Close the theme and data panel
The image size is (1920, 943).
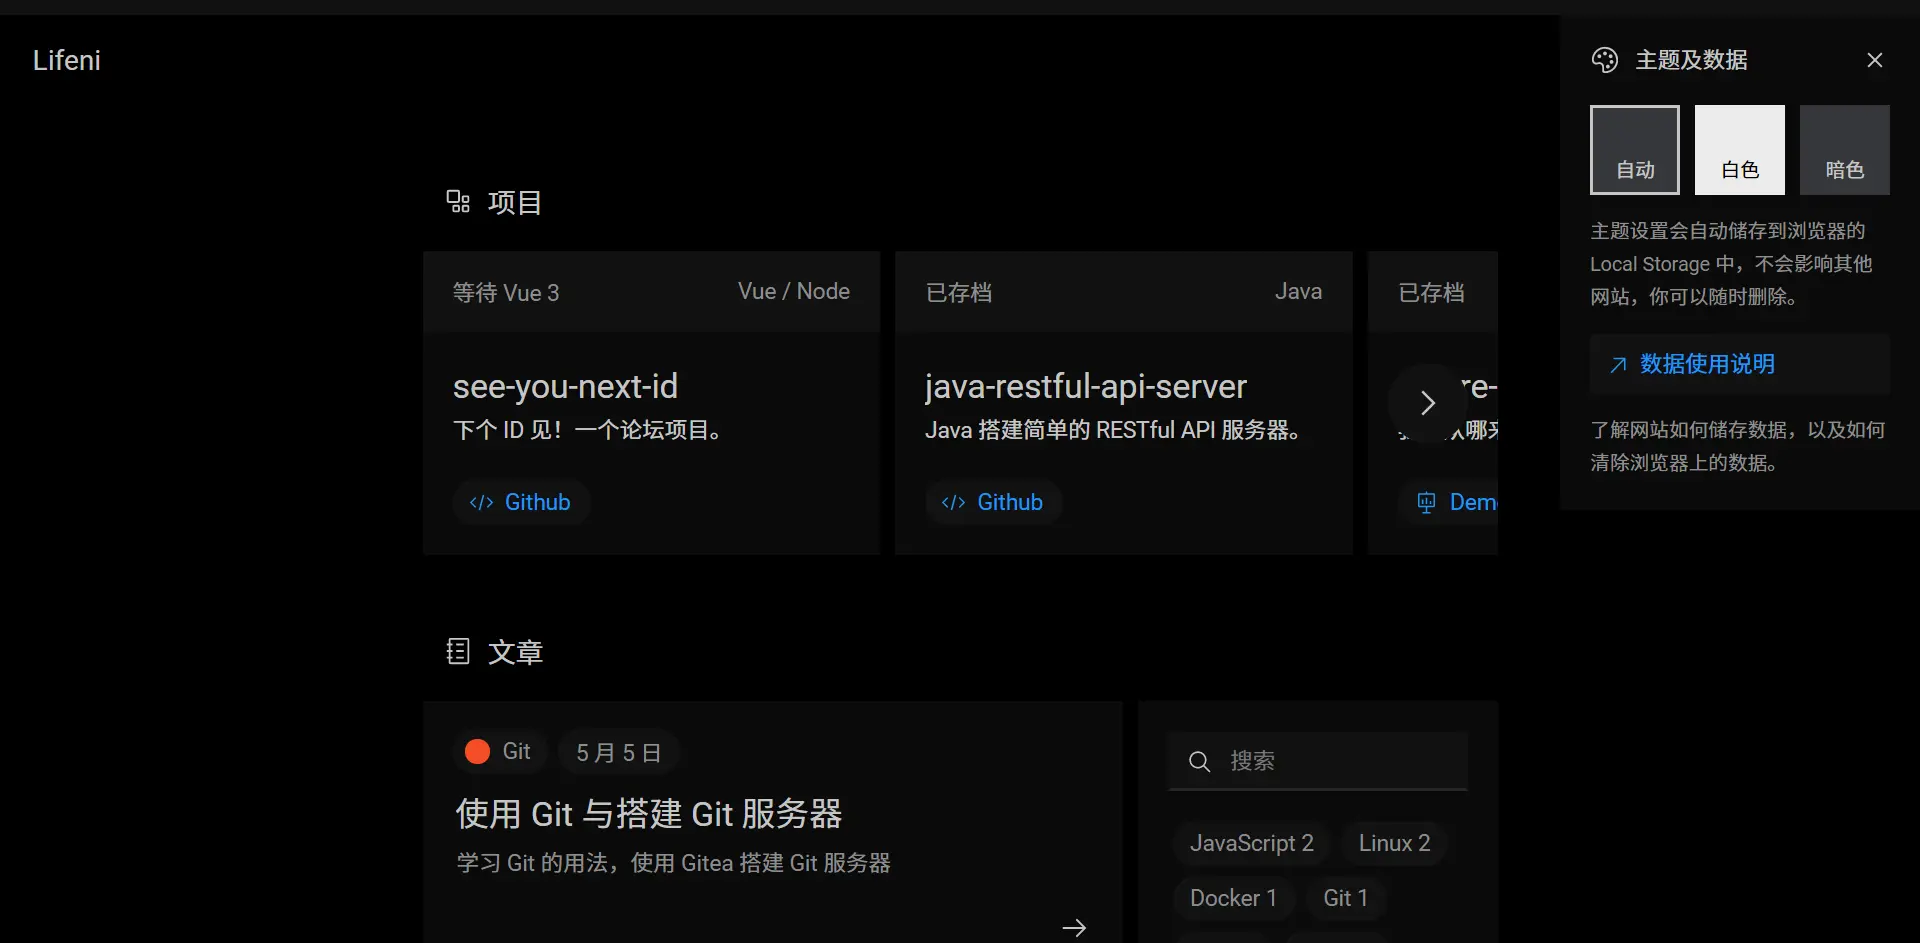pyautogui.click(x=1874, y=60)
